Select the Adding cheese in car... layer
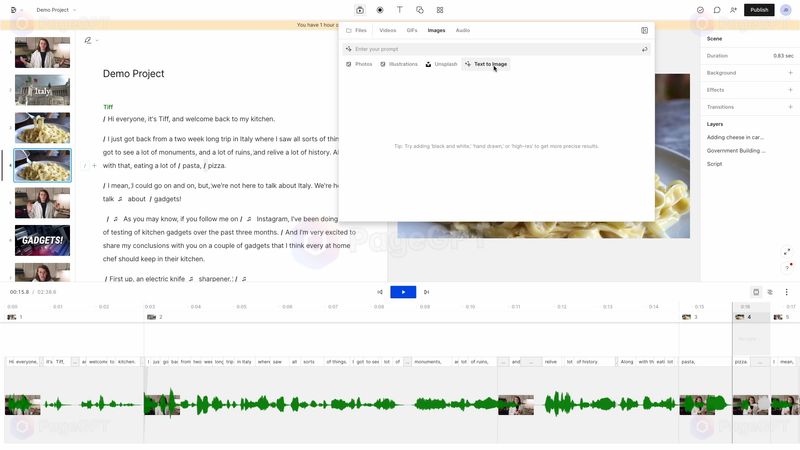Image resolution: width=800 pixels, height=450 pixels. pyautogui.click(x=735, y=137)
